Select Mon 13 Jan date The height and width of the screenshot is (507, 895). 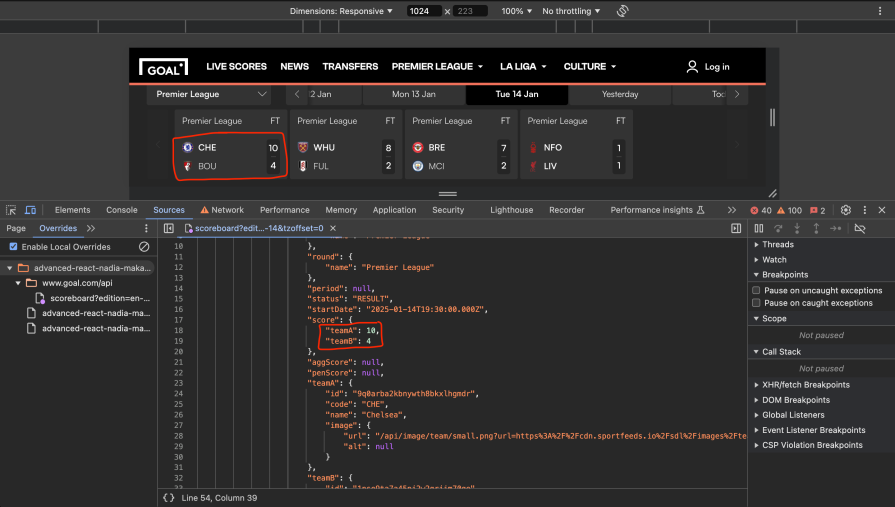(x=414, y=95)
